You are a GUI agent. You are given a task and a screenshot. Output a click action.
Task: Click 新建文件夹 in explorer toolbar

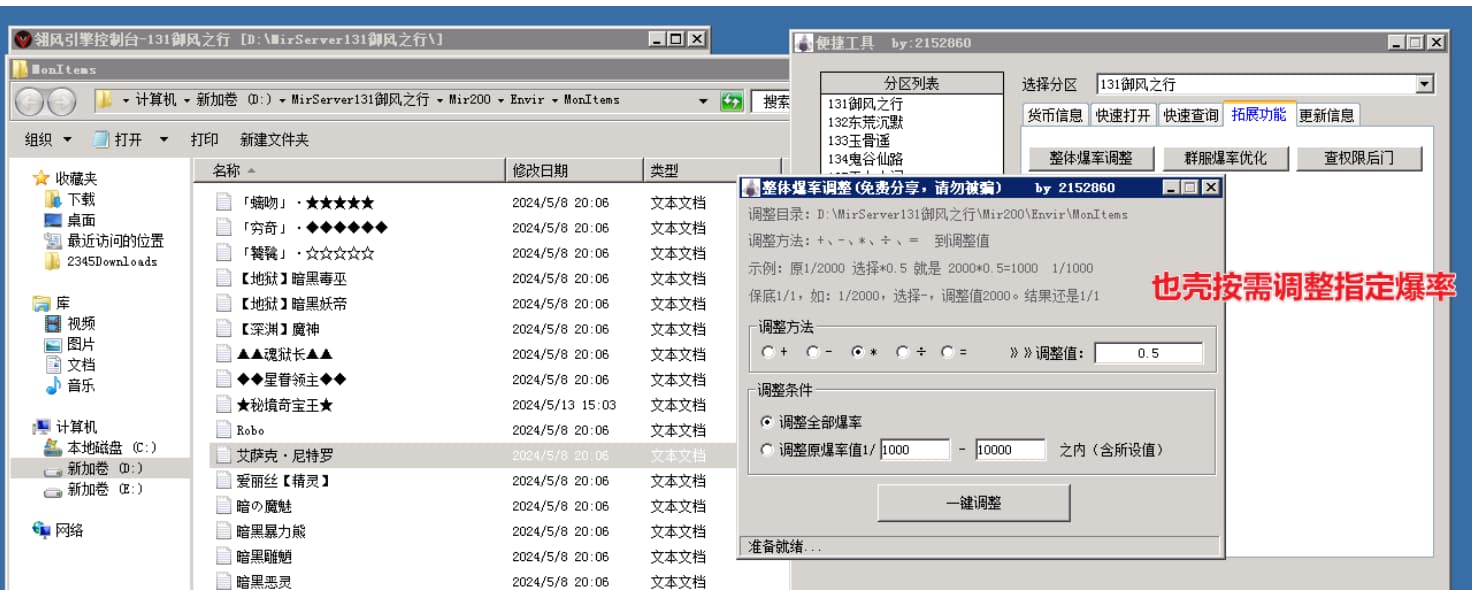274,140
